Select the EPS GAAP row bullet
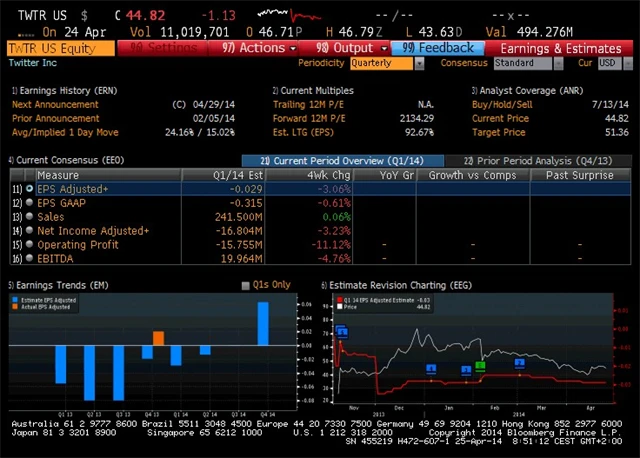Viewport: 640px width, 458px height. coord(29,202)
